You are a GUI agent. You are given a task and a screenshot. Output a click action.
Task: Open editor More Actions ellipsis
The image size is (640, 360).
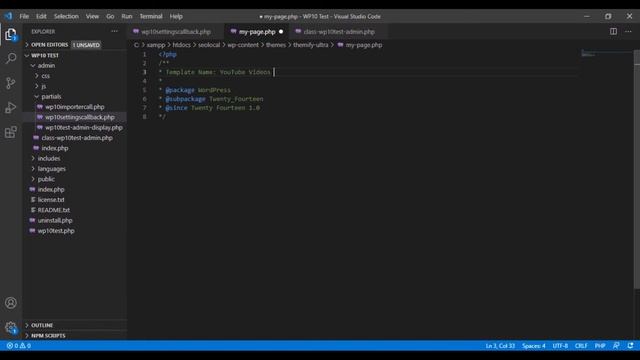[x=628, y=31]
